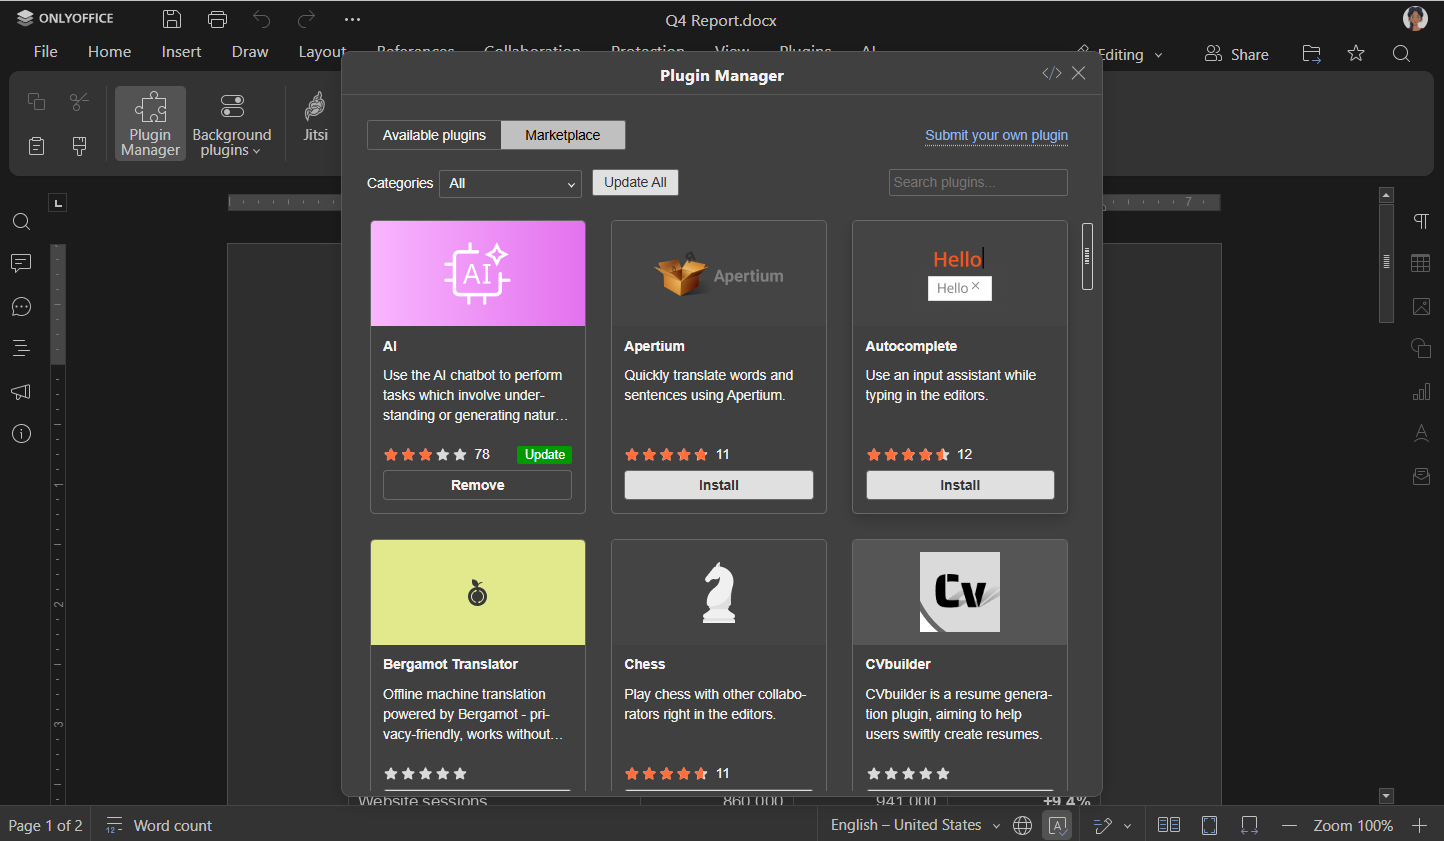Open the Categories dropdown in Plugin Manager
Screen dimensions: 1444x841
click(x=510, y=184)
